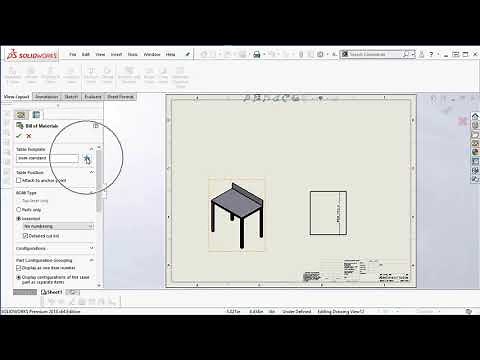Select the isometric table drawing view
480x360 pixels.
237,214
